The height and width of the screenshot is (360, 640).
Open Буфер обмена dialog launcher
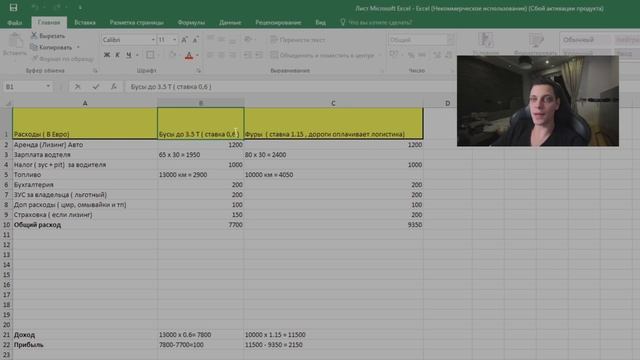[x=95, y=71]
